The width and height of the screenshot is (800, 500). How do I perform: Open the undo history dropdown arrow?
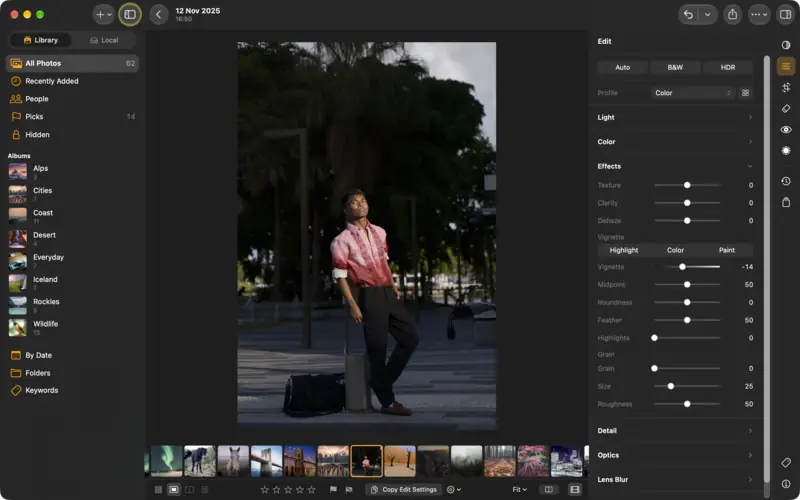point(708,14)
